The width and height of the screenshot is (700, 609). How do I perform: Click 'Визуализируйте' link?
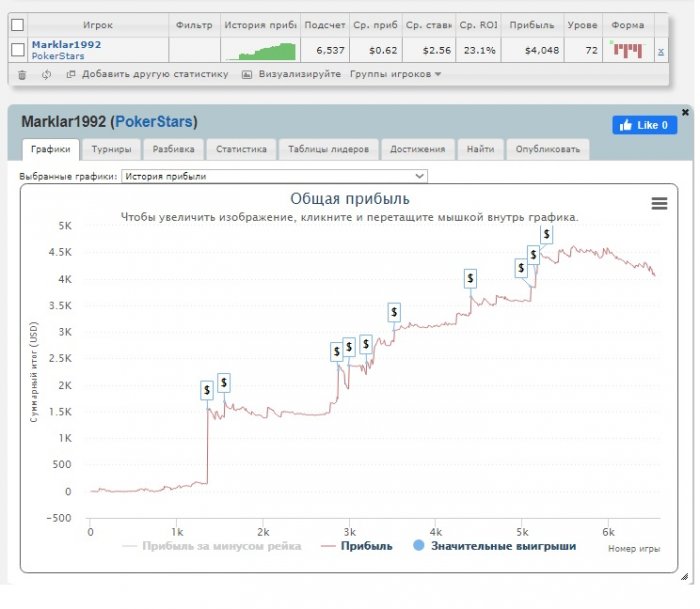click(300, 74)
